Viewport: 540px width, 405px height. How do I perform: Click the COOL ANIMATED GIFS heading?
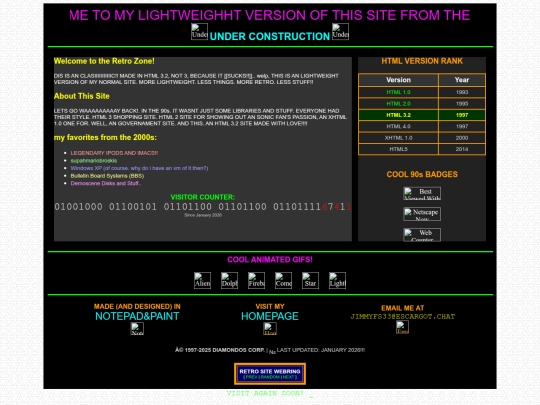click(x=270, y=260)
